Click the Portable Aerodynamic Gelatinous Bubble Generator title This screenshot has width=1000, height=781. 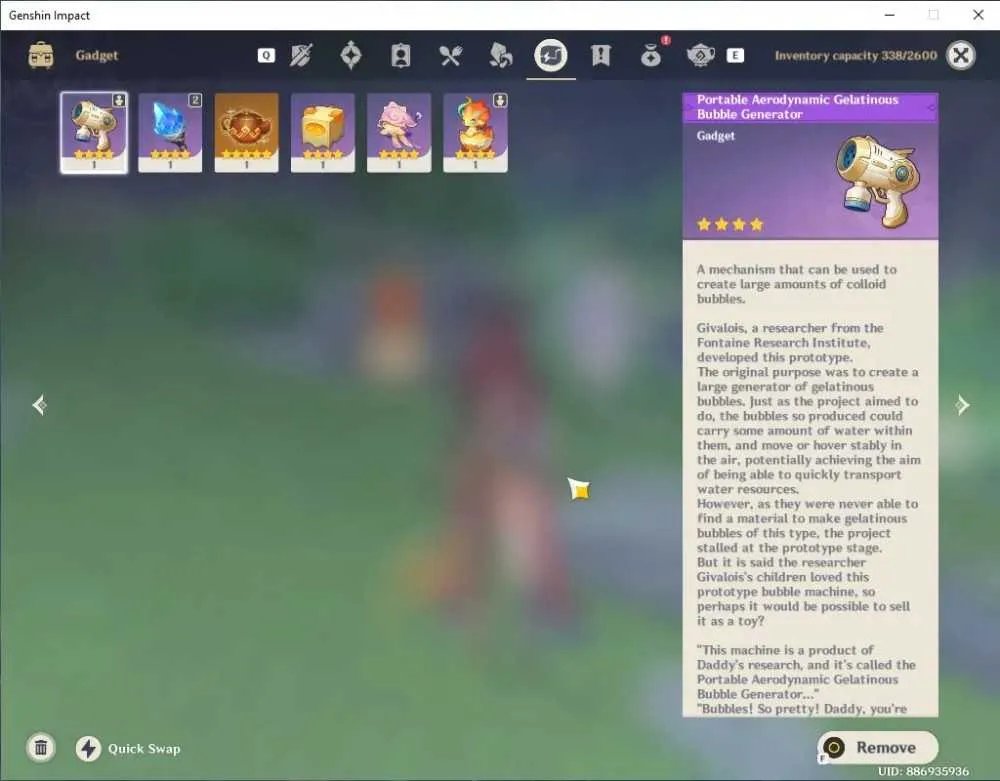[x=797, y=107]
